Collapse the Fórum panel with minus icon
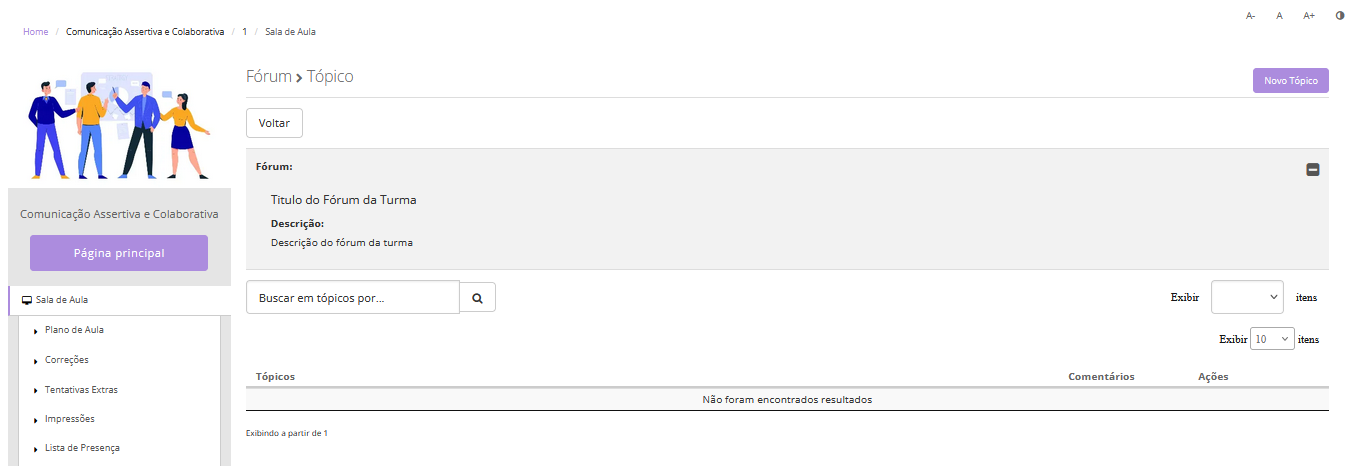 (1313, 170)
